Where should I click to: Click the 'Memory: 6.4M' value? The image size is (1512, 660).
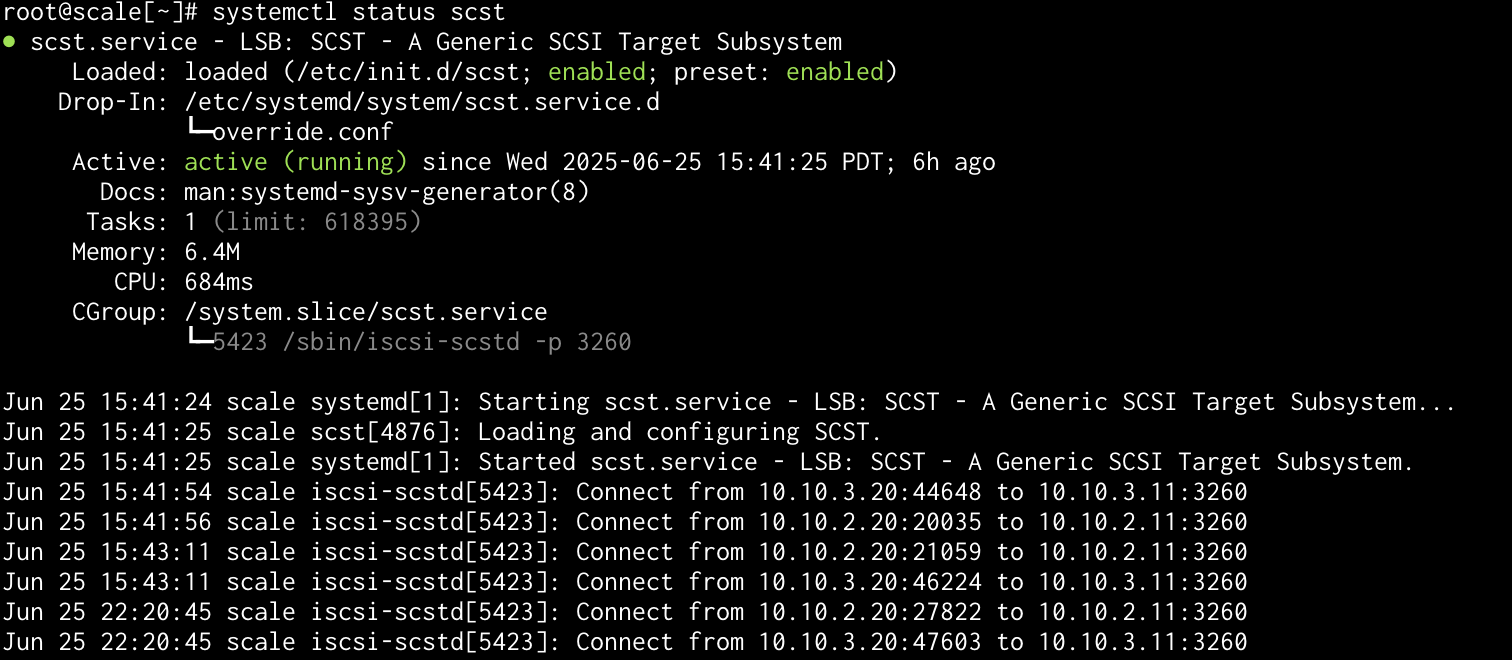212,252
